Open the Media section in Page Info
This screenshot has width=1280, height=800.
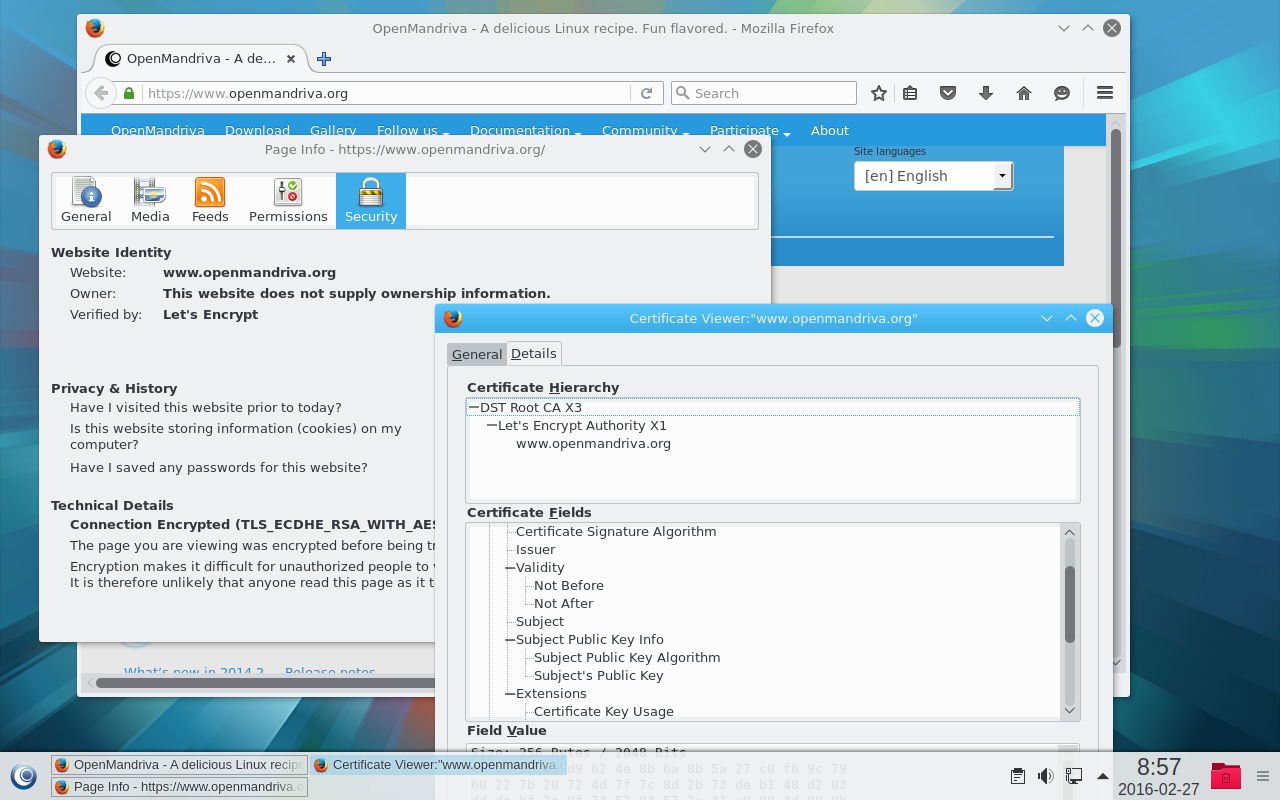(x=150, y=201)
